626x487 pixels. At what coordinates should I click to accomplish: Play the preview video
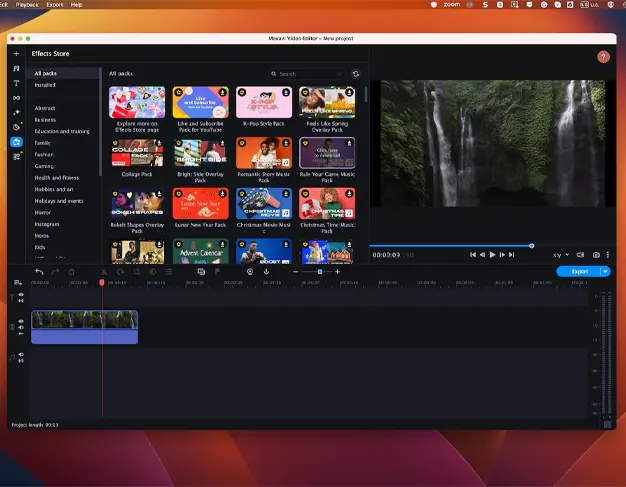tap(492, 255)
